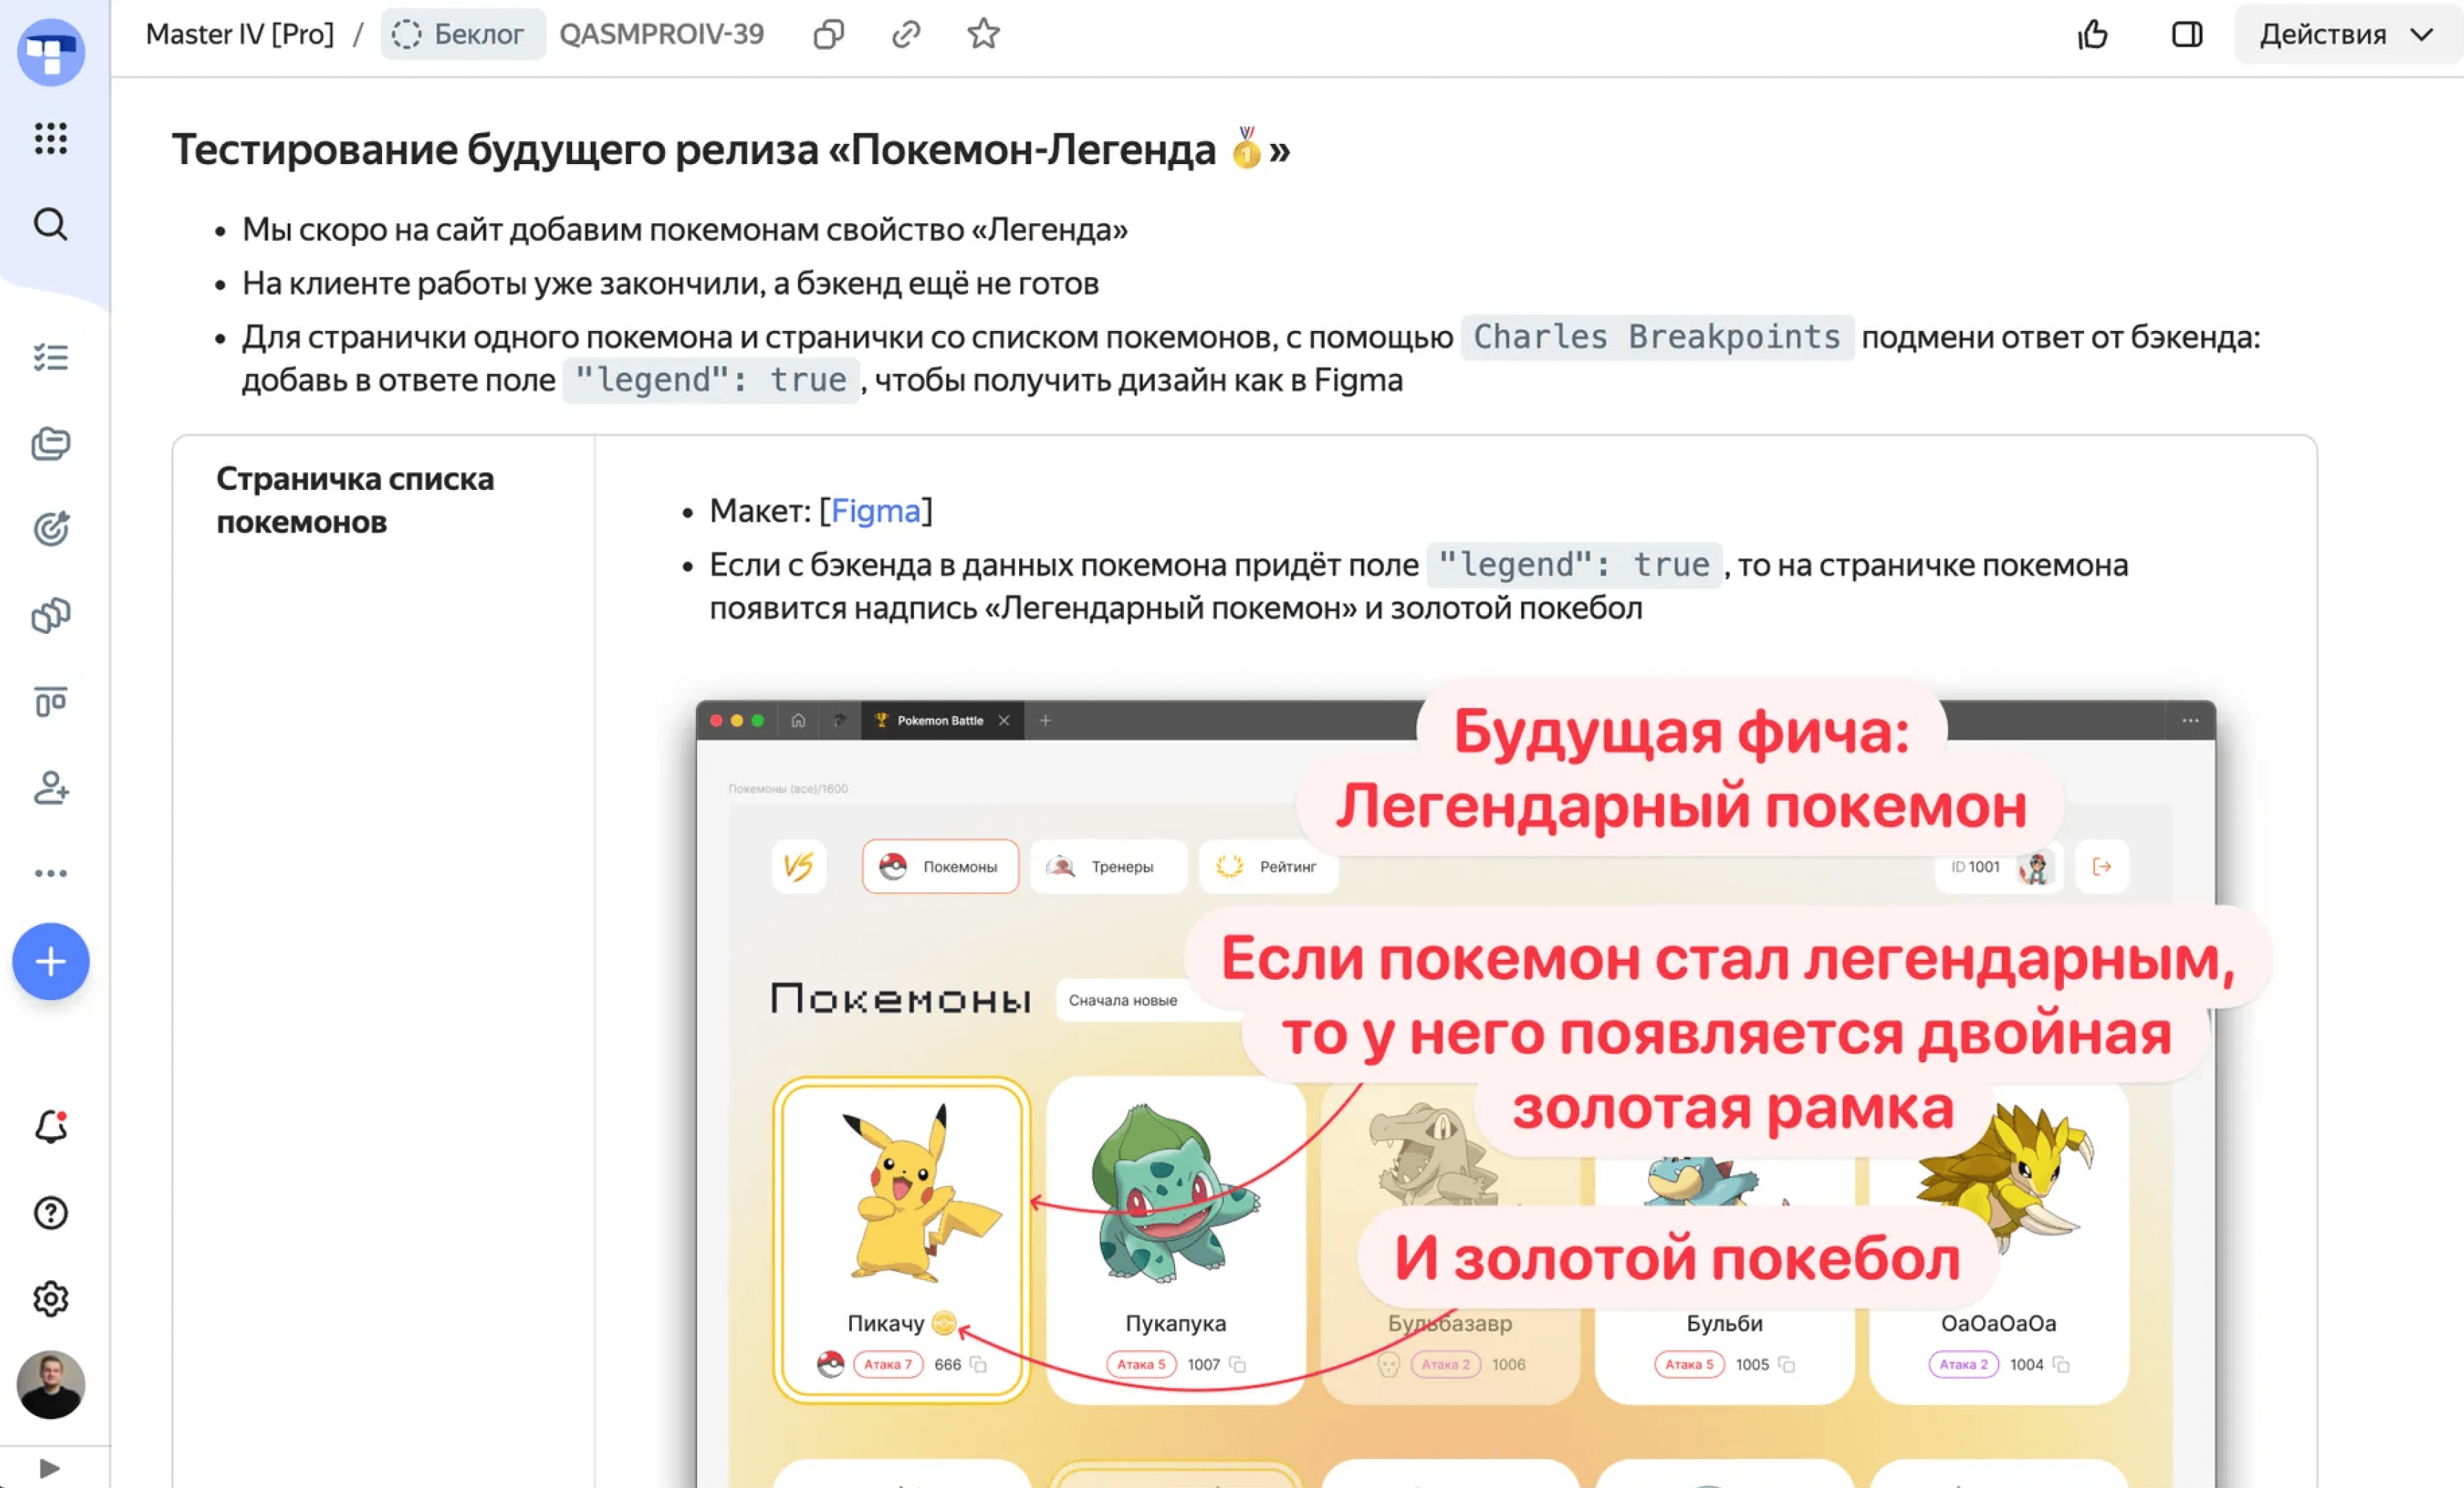The image size is (2464, 1488).
Task: Add this issue to favorites with the star
Action: click(983, 34)
